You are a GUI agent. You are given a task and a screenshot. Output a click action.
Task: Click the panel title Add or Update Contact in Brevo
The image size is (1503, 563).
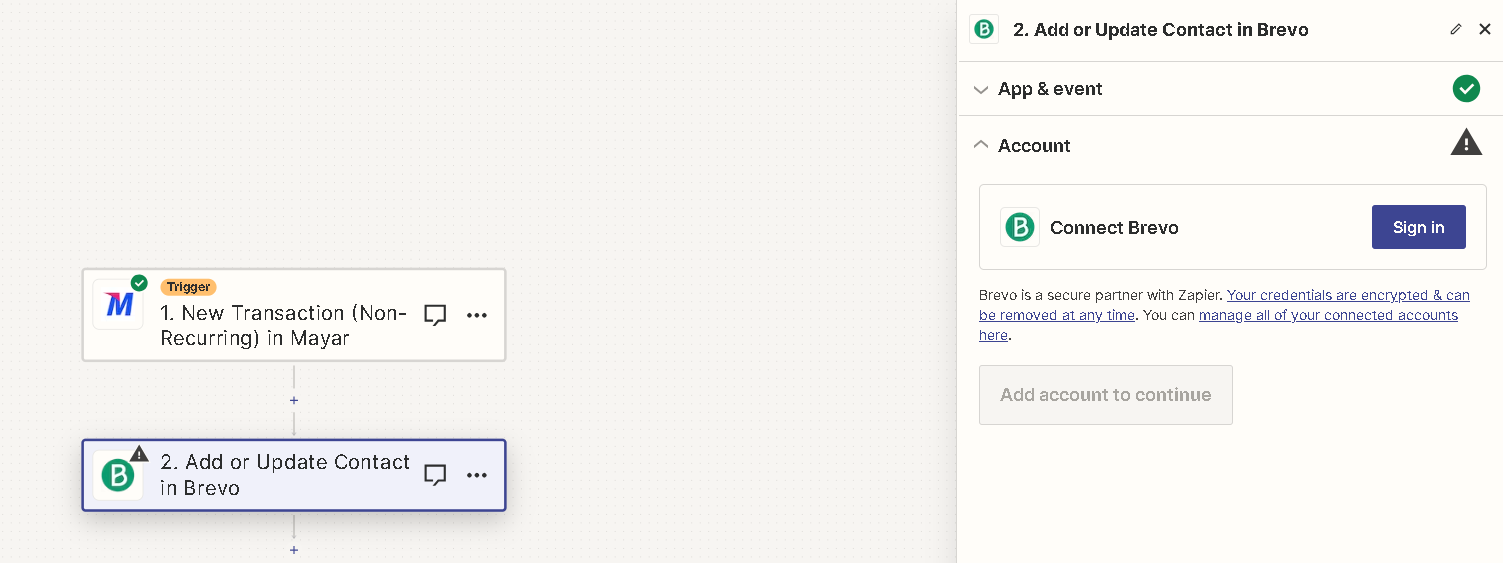coord(1161,29)
